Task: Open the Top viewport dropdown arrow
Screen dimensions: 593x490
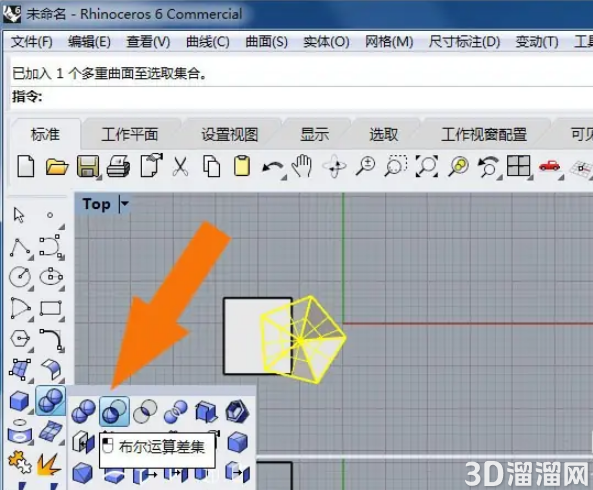Action: pos(124,204)
